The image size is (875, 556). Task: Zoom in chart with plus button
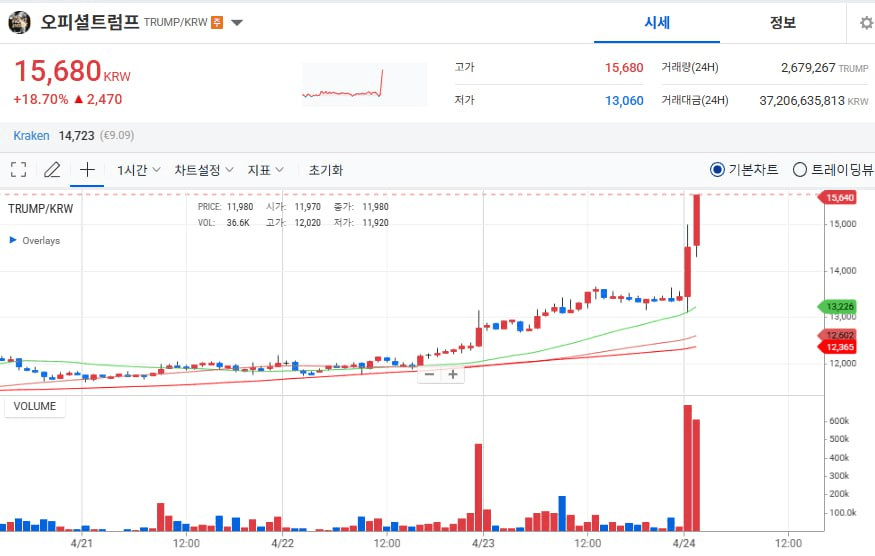coord(453,374)
